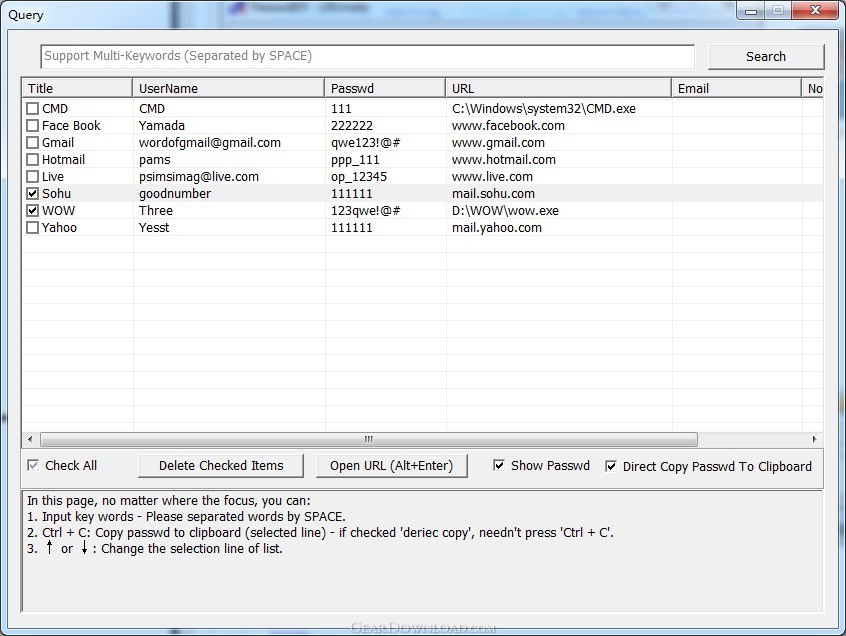Select username wordofgmail@gmail.com
846x636 pixels.
pyautogui.click(x=210, y=142)
